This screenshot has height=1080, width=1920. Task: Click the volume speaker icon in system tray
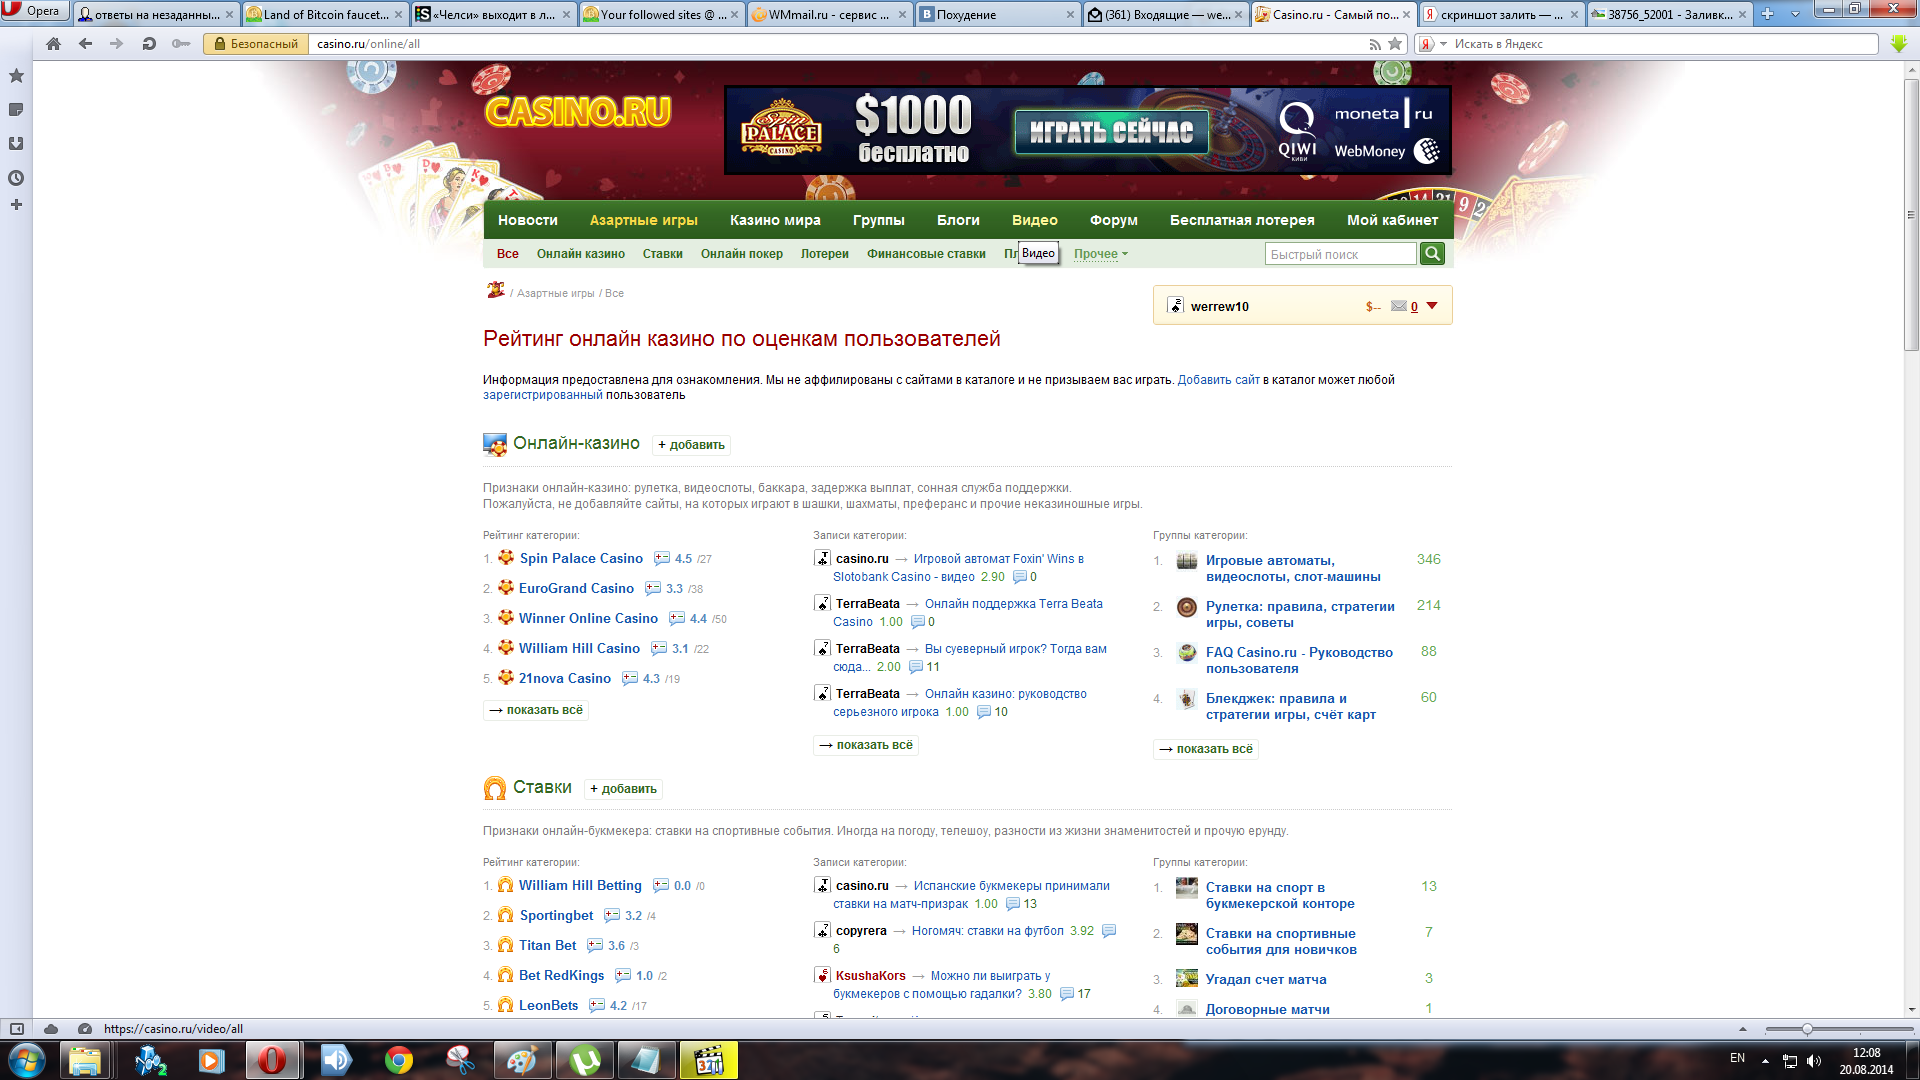[1814, 1061]
